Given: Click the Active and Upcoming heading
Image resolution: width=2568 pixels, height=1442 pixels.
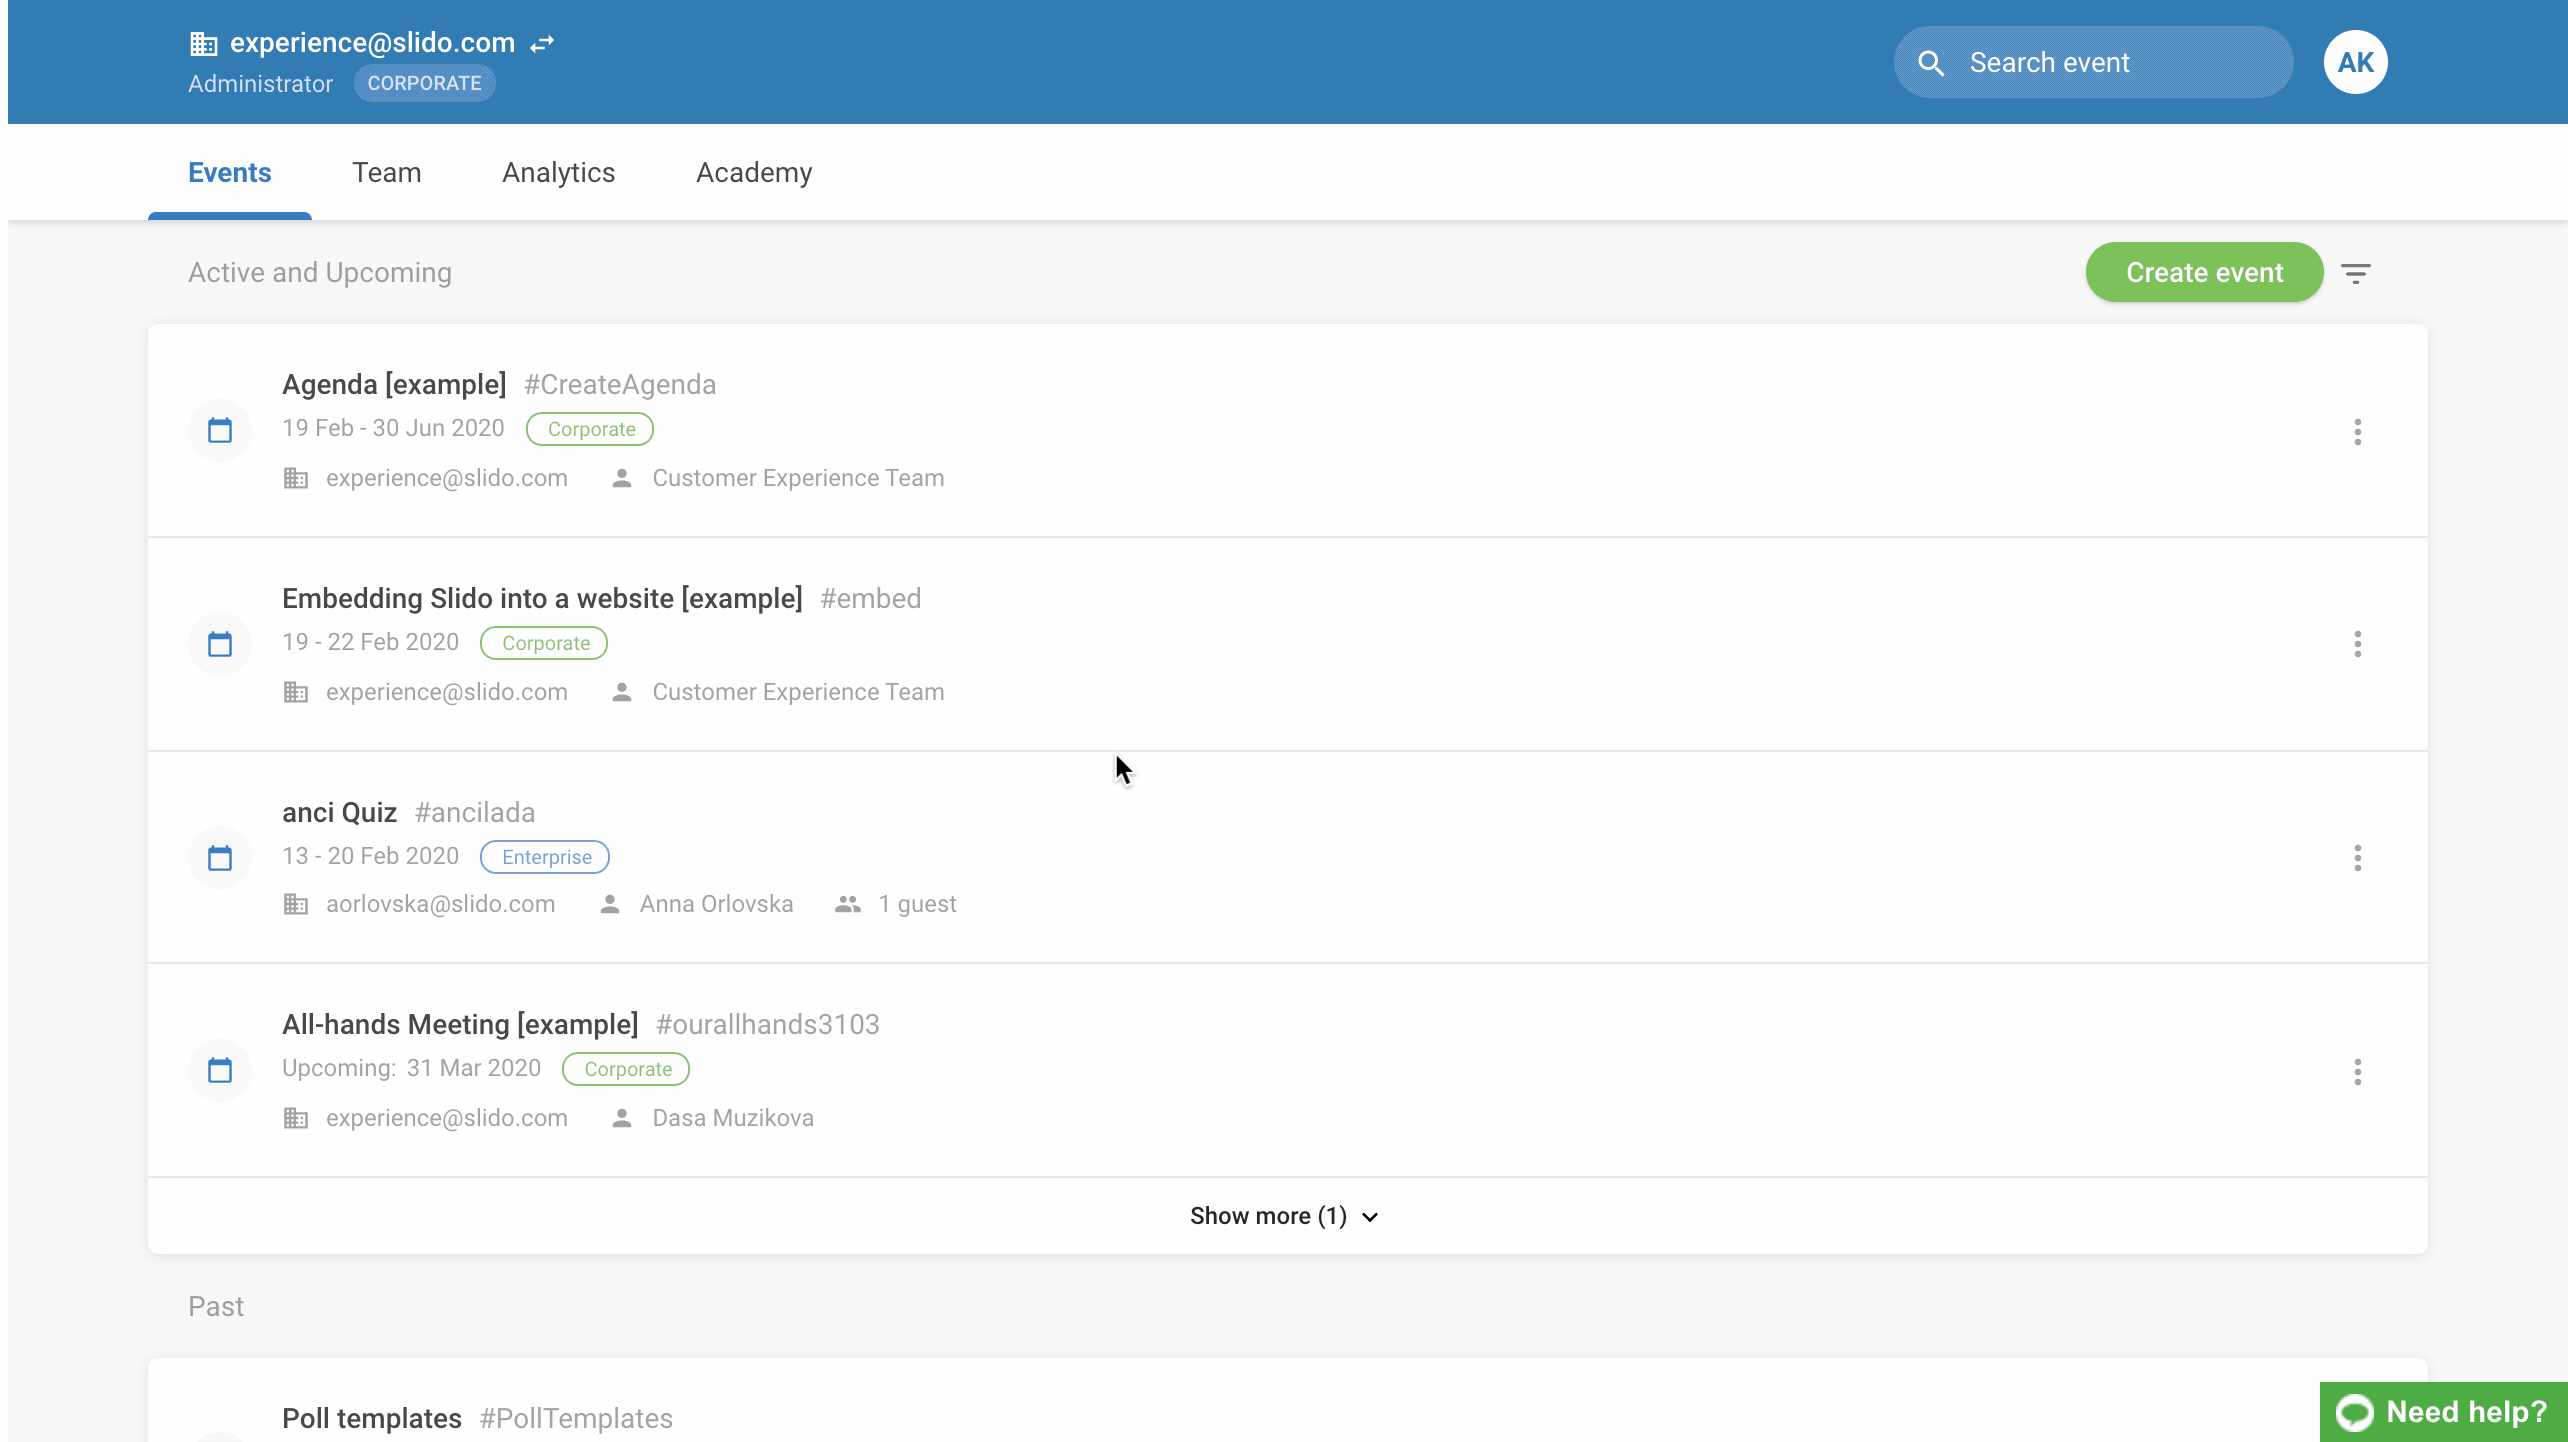Looking at the screenshot, I should (x=320, y=273).
